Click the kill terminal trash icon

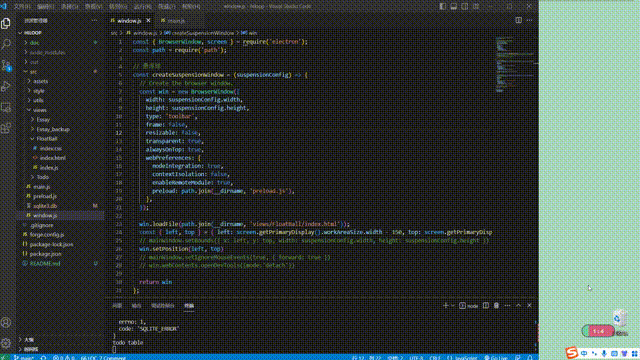[496, 305]
